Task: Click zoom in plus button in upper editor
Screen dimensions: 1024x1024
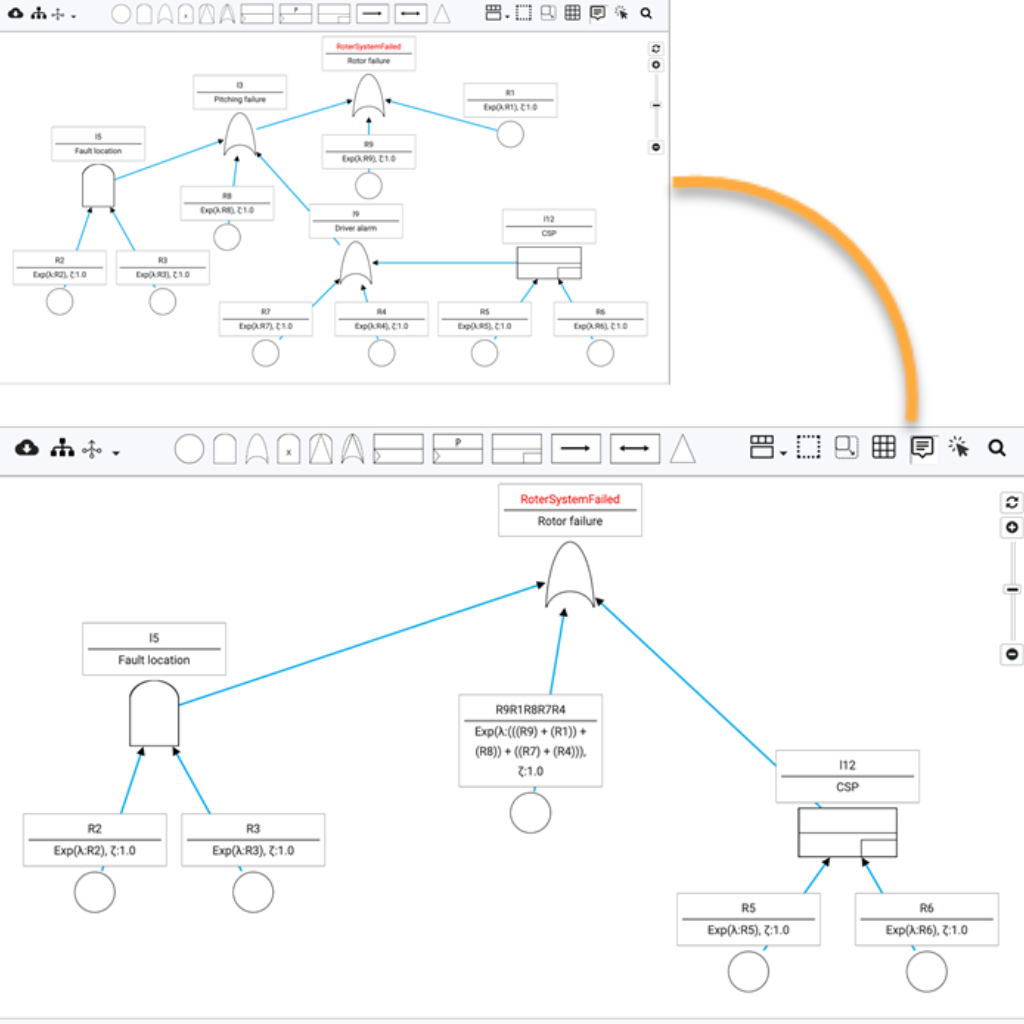Action: [x=656, y=65]
